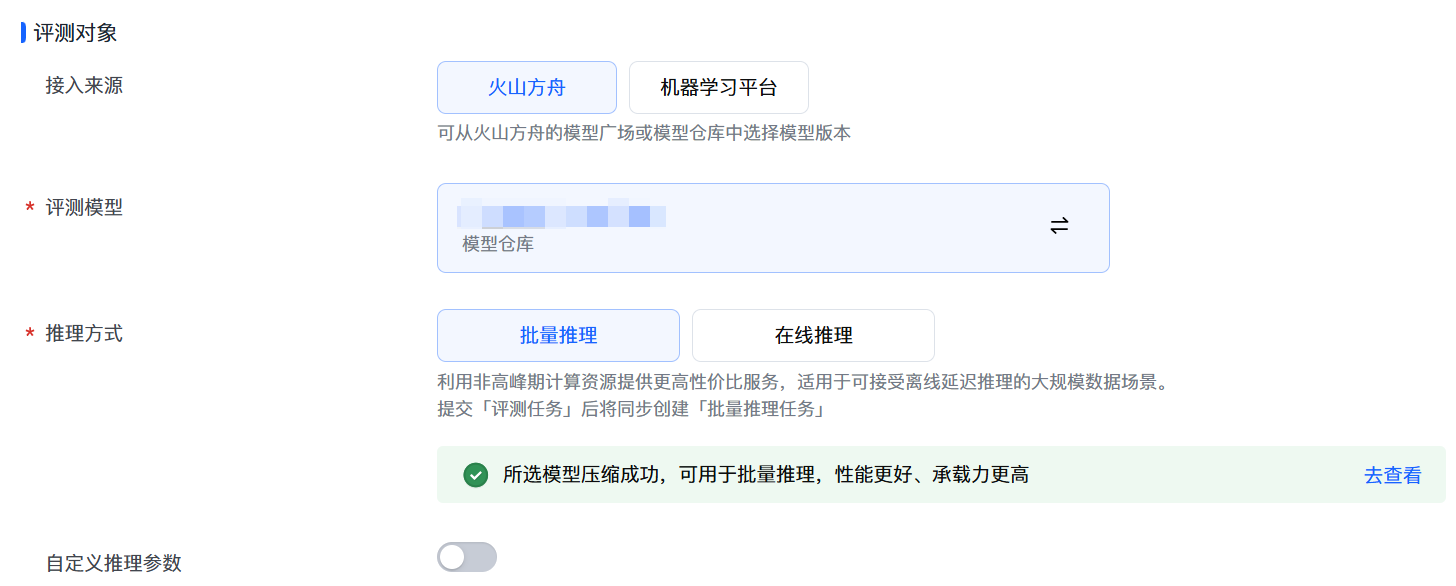
Task: Click the 自定义推理参数 label text
Action: click(x=114, y=563)
